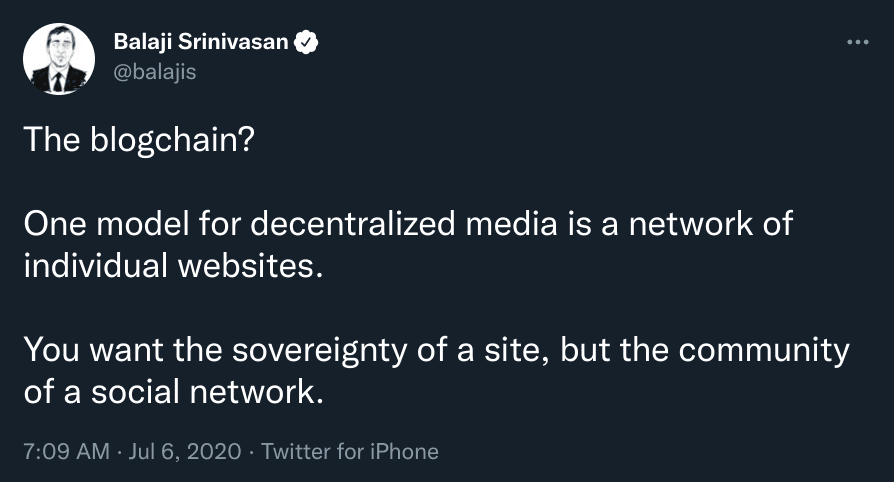Click the word 'iPhone' in footer
Image resolution: width=894 pixels, height=482 pixels.
(404, 451)
